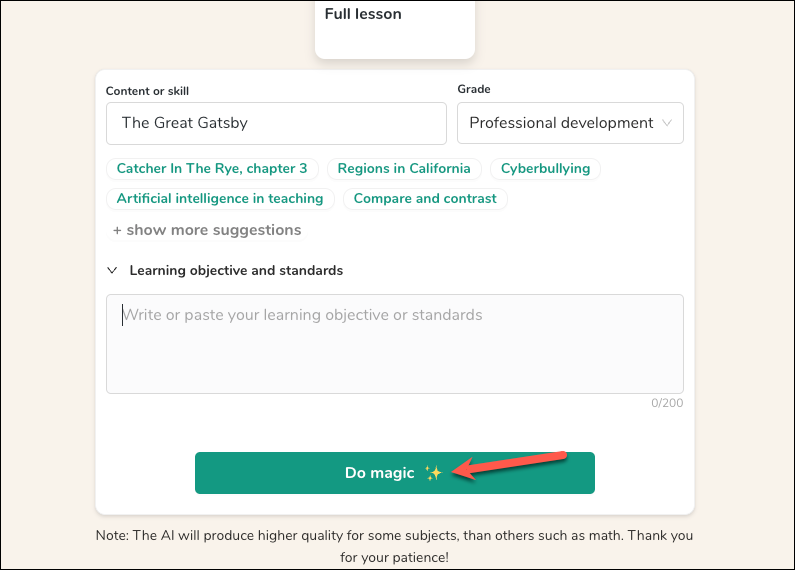
Task: Click the Learning objective and standards heading
Action: [x=236, y=270]
